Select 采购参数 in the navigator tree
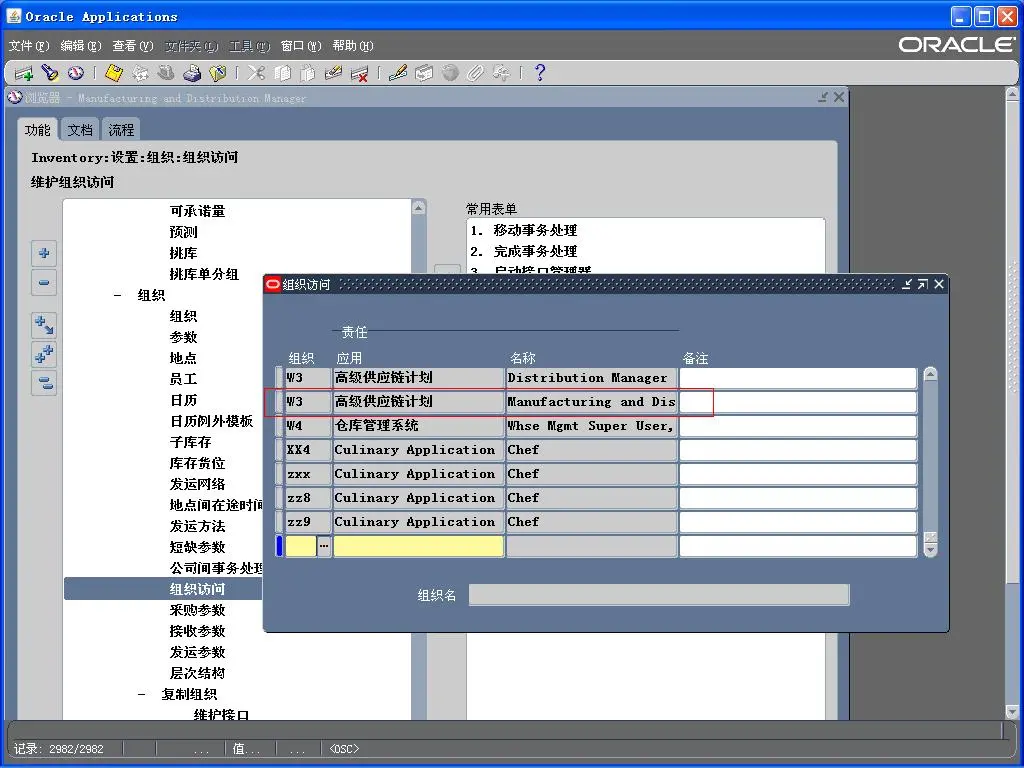1024x768 pixels. (x=197, y=610)
